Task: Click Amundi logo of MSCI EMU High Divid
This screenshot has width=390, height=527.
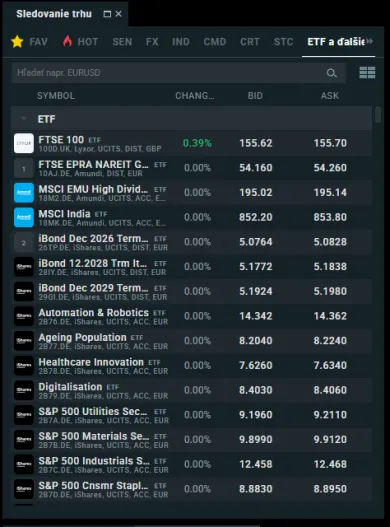Action: 24,193
